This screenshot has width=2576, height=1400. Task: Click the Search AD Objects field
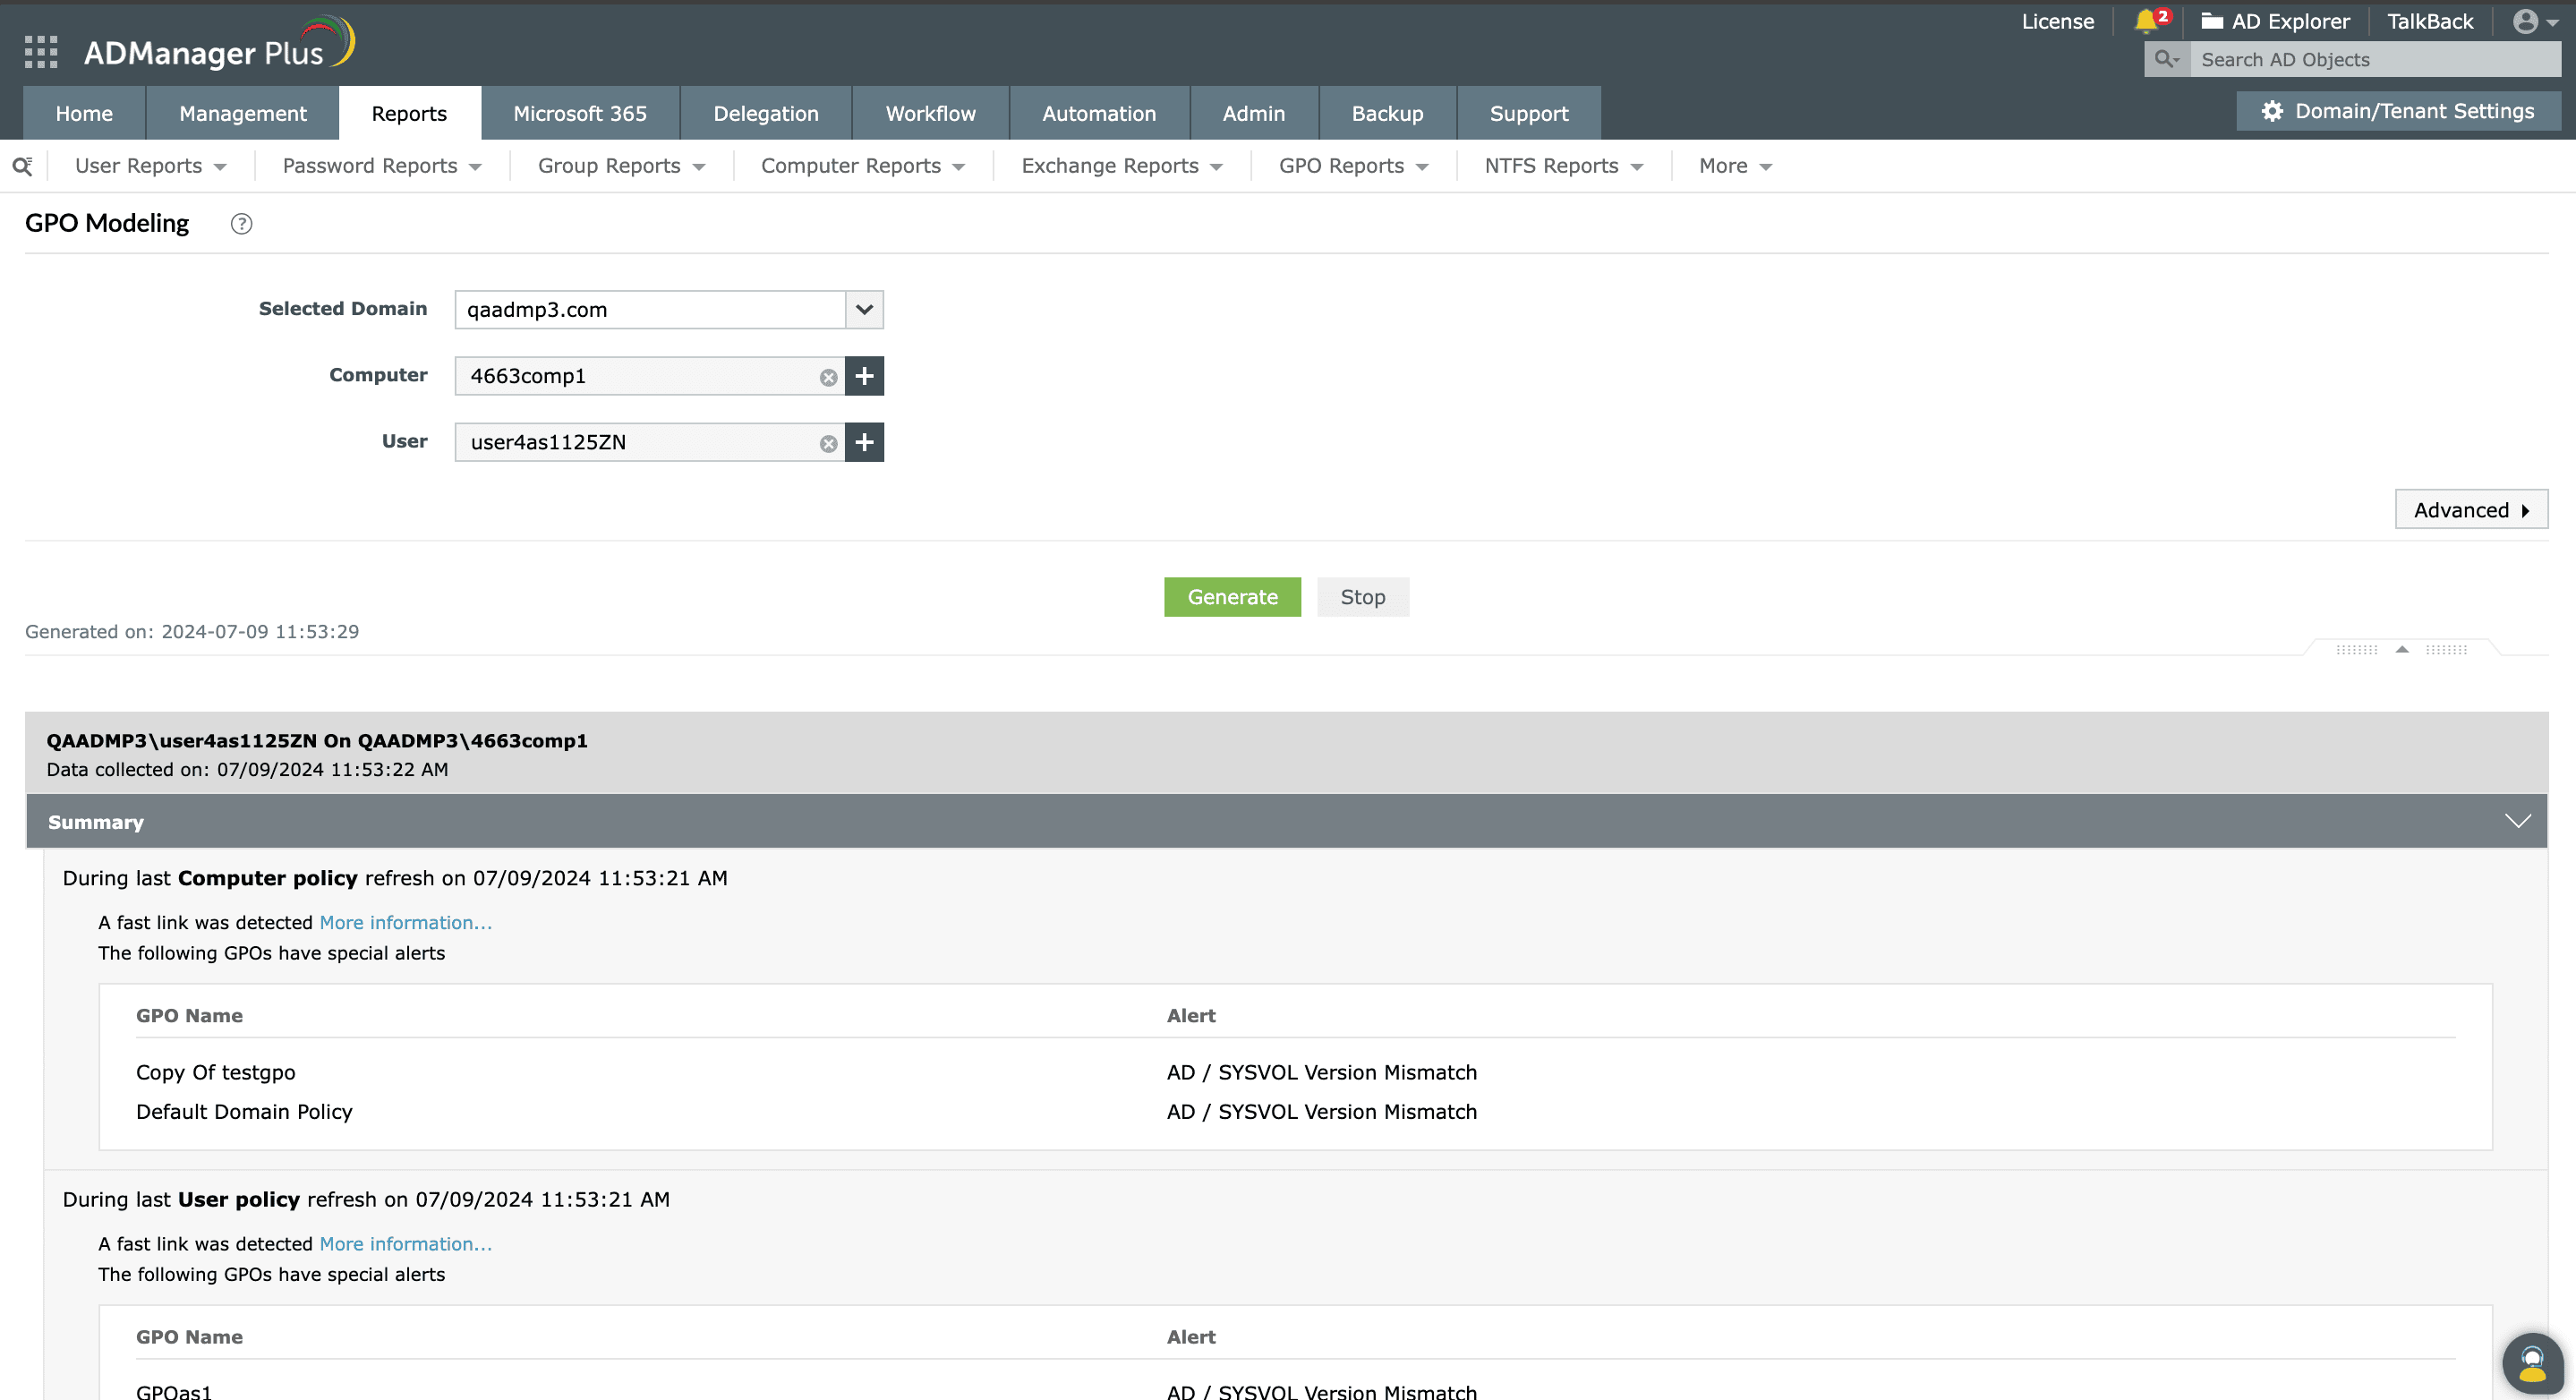coord(2373,59)
